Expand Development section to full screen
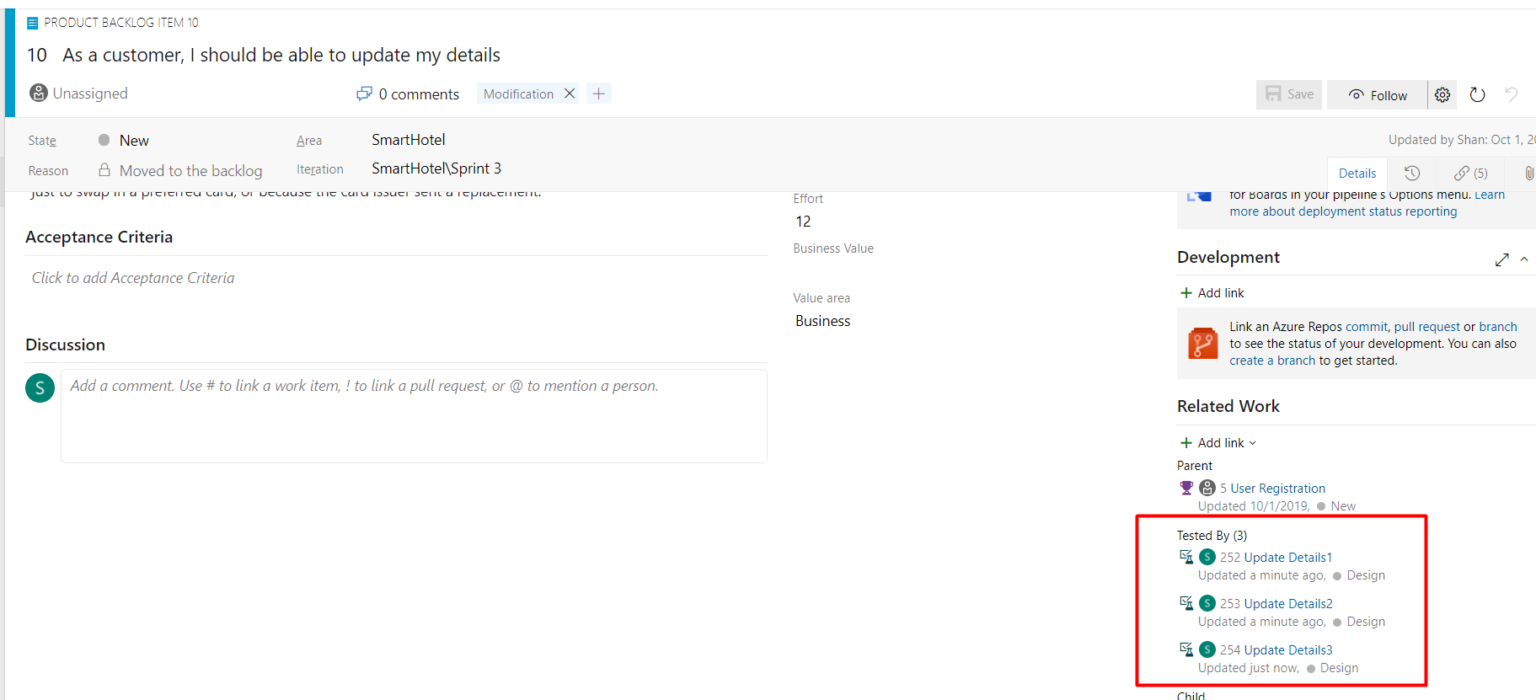The height and width of the screenshot is (700, 1536). click(1501, 259)
